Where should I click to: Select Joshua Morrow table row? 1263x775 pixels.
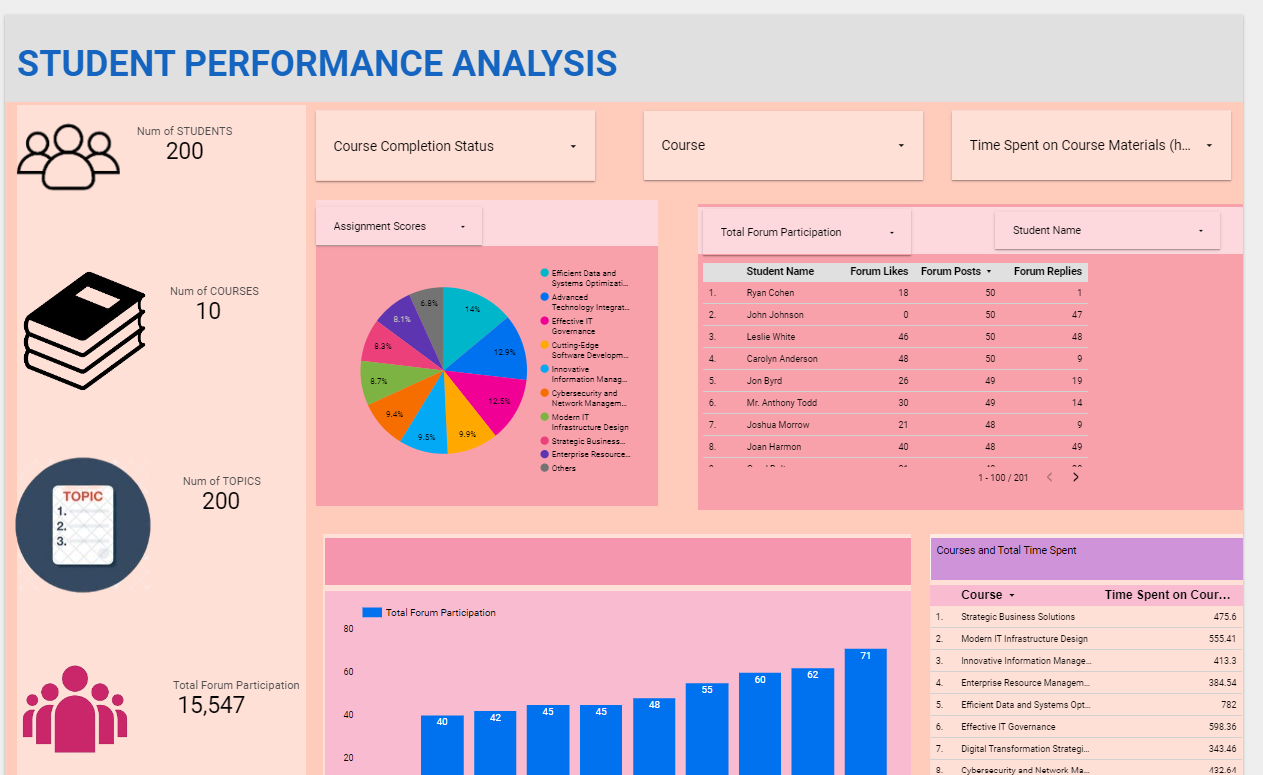(895, 425)
